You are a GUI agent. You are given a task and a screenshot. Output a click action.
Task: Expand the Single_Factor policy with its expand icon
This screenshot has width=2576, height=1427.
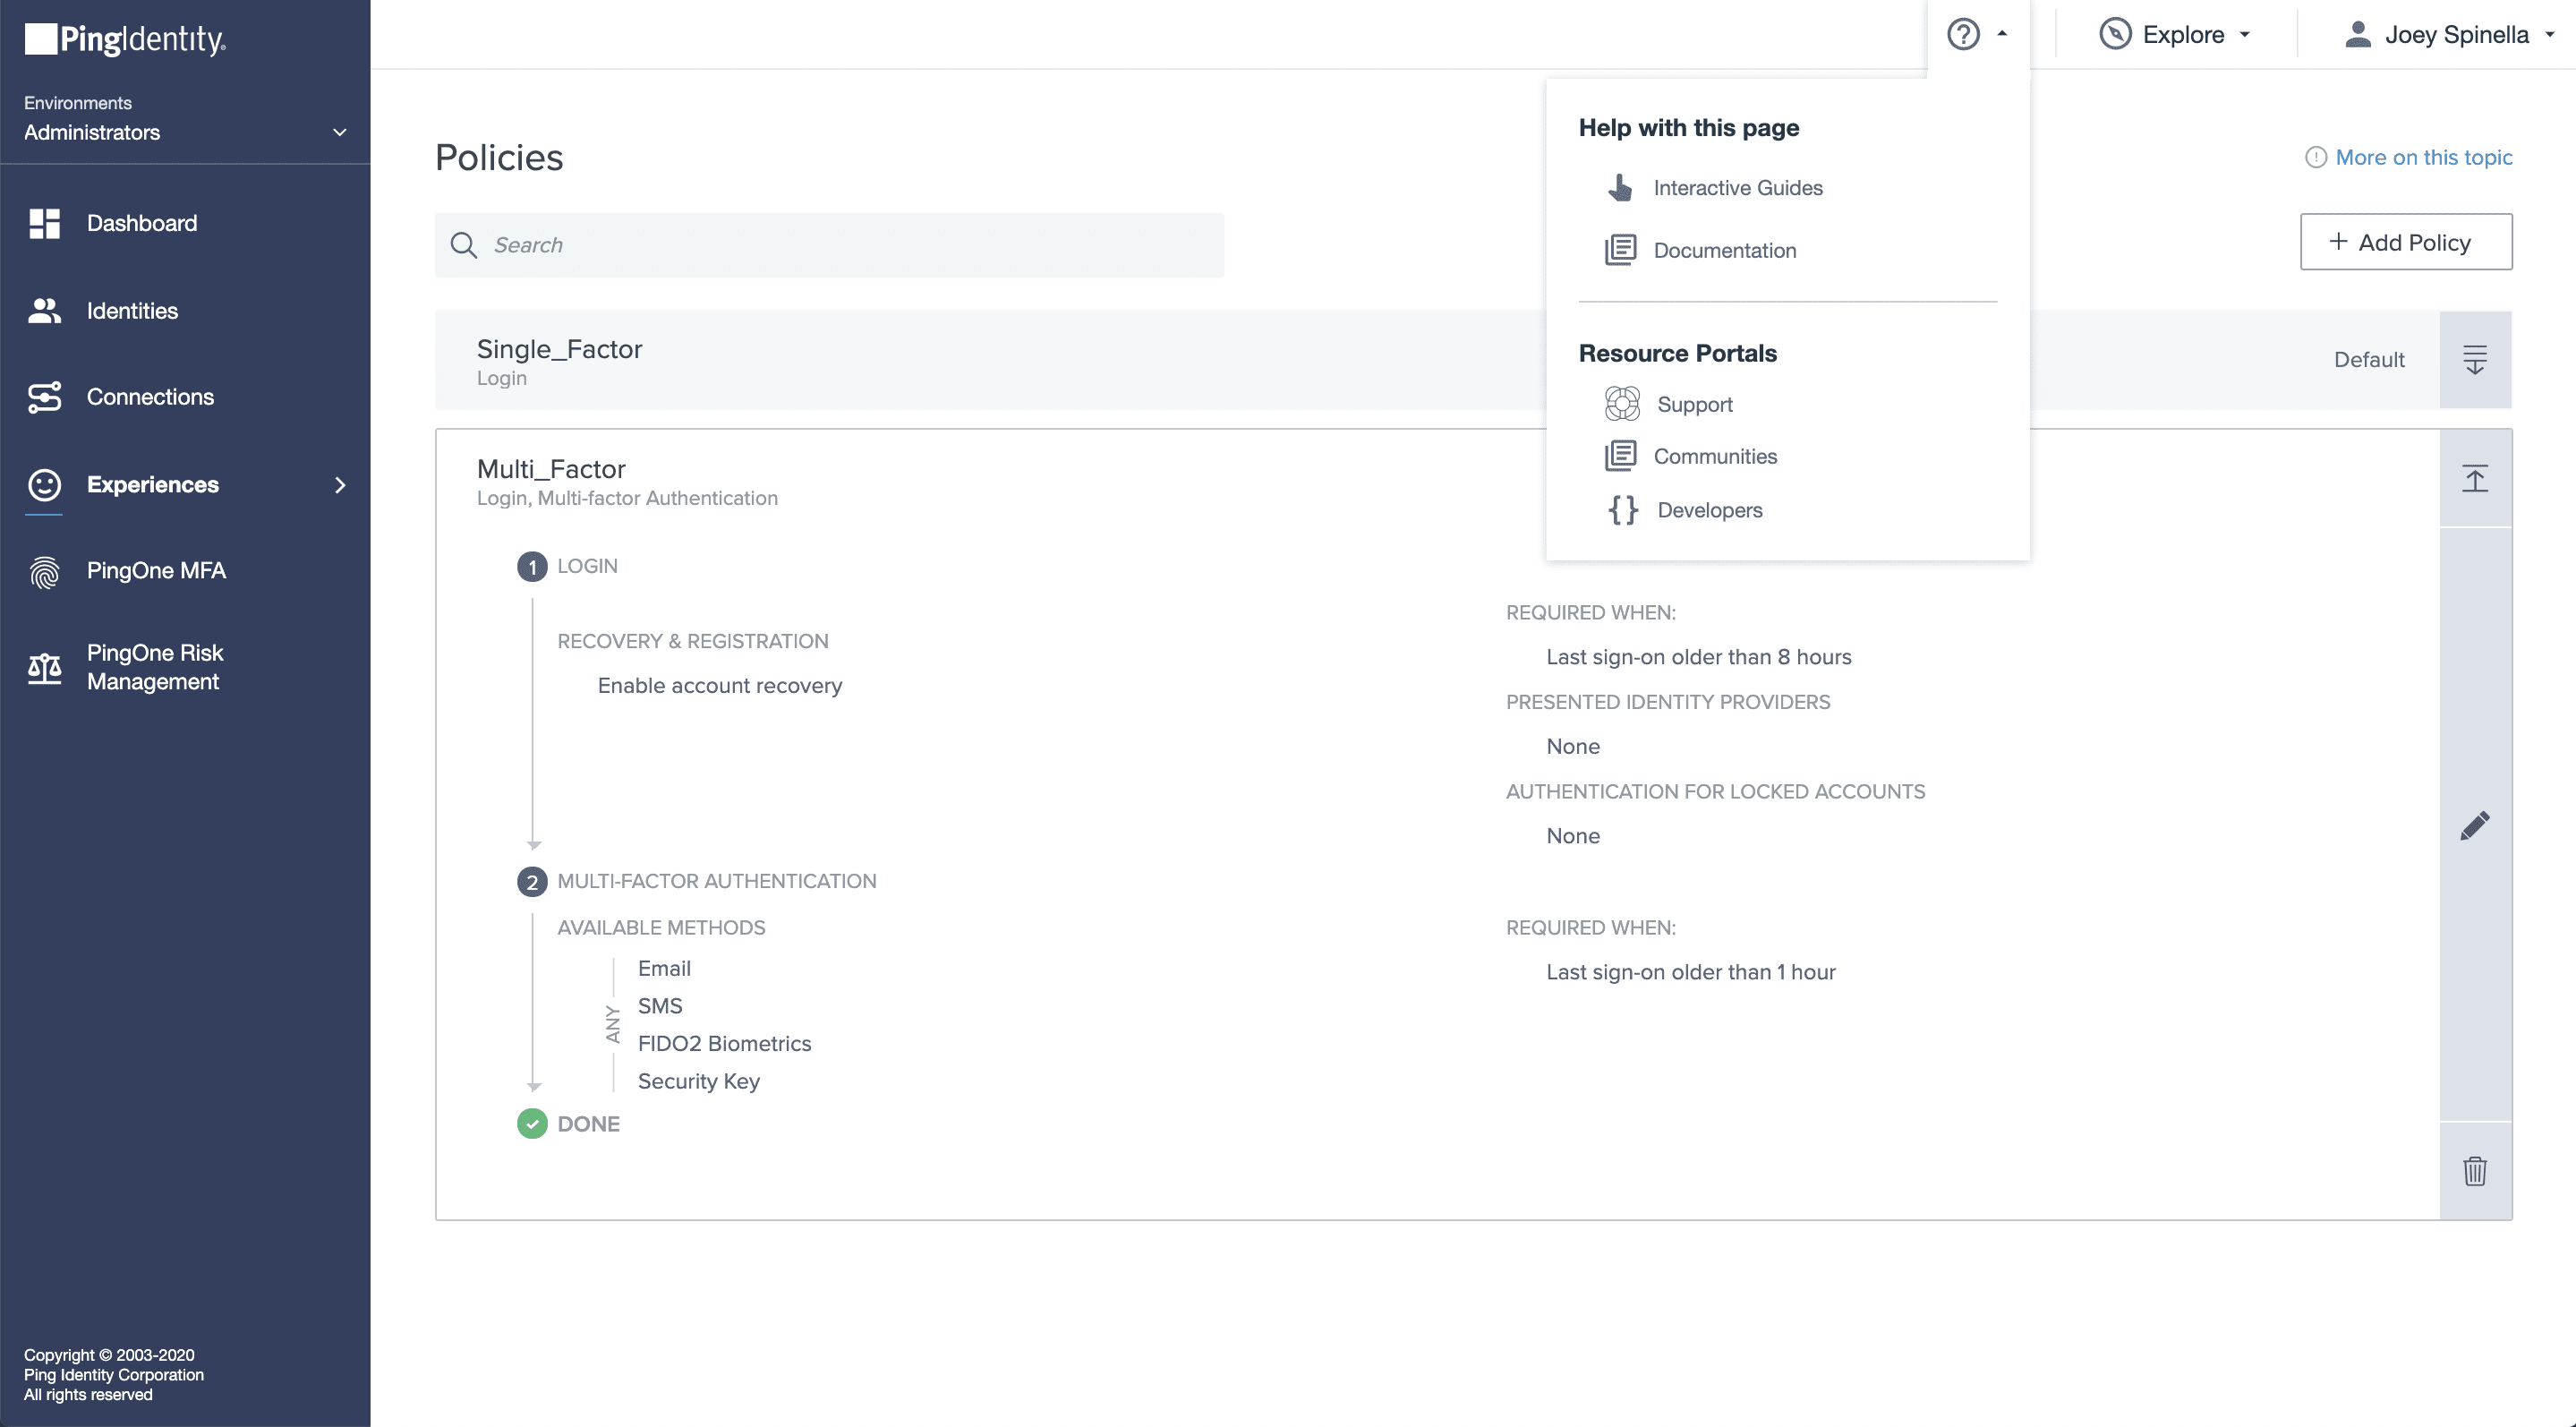click(2475, 359)
